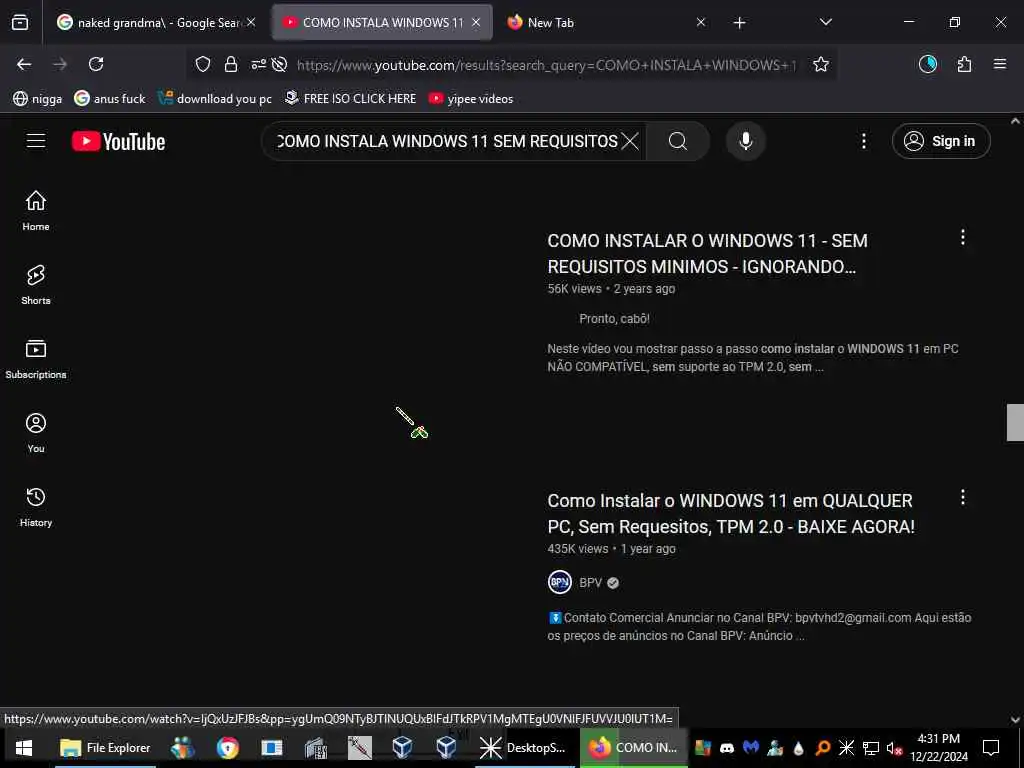Open Subscriptions from the sidebar
1024x768 pixels.
(x=36, y=359)
